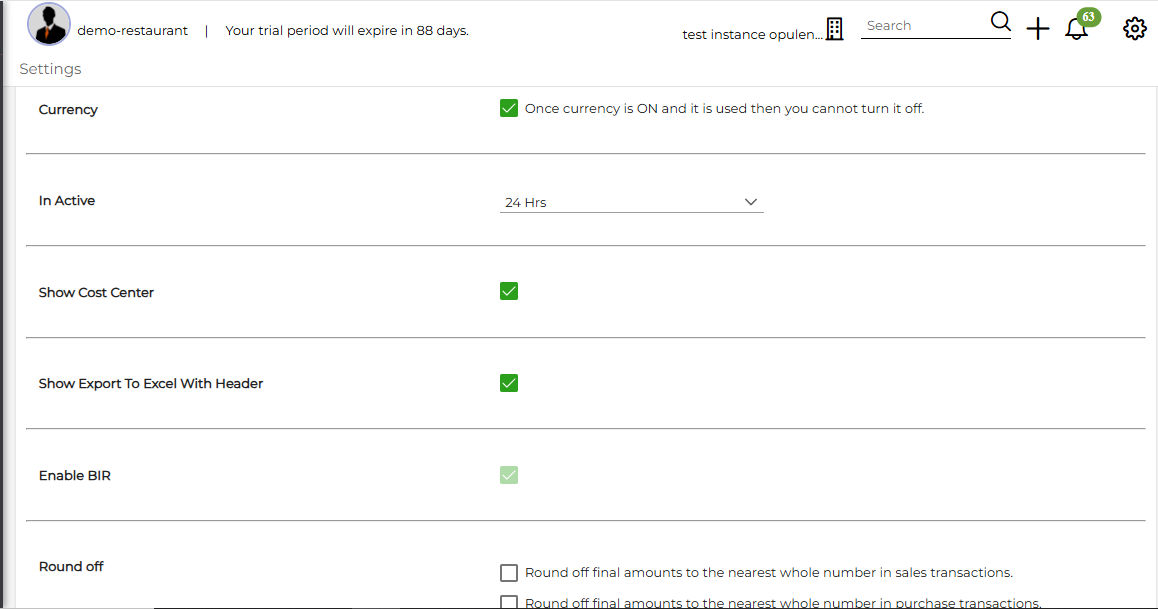Enable round off for purchase transactions

[x=509, y=602]
